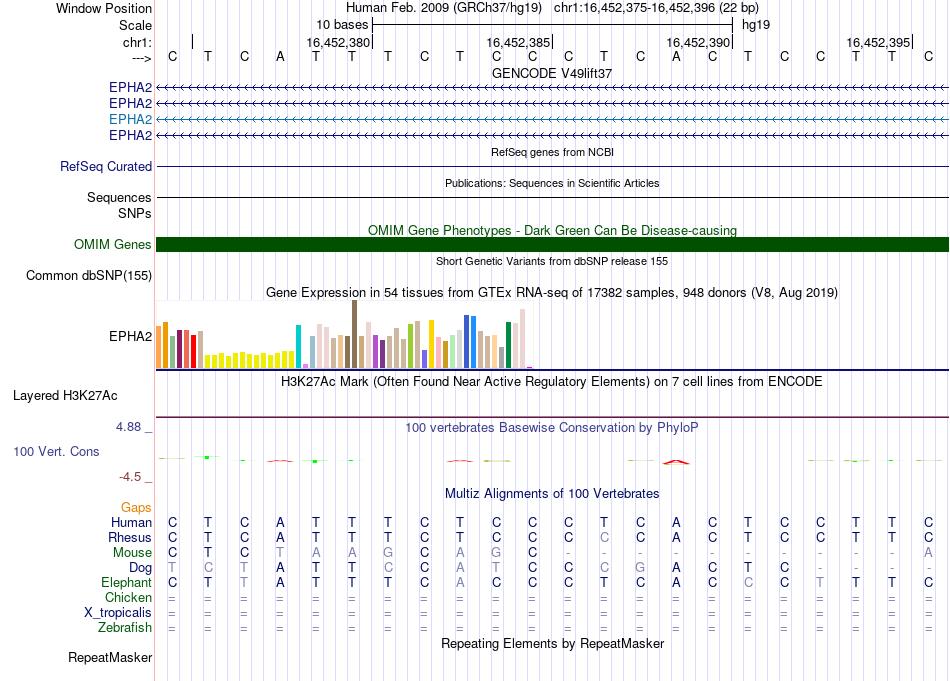The width and height of the screenshot is (950, 681).
Task: Select the Zebrafish alignment row label
Action: pyautogui.click(x=125, y=628)
